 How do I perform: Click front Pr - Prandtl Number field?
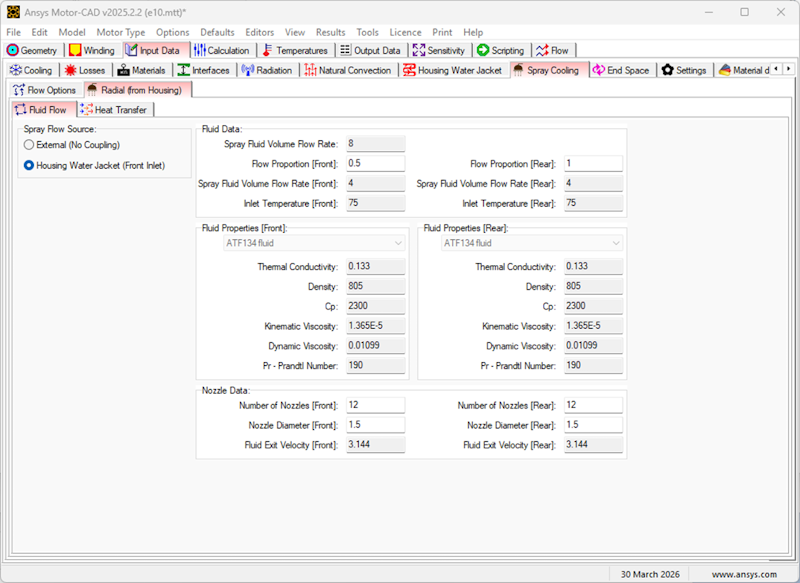click(x=376, y=366)
